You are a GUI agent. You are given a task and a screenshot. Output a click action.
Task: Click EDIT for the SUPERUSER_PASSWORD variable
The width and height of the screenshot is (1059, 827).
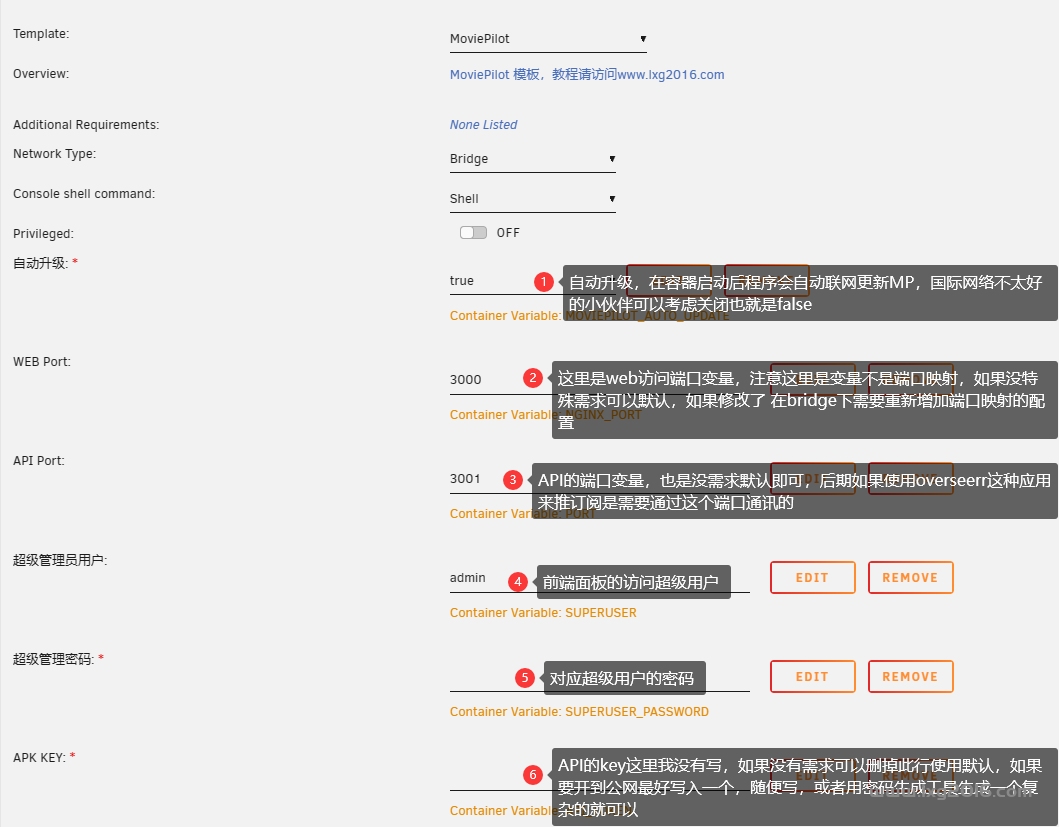click(812, 676)
